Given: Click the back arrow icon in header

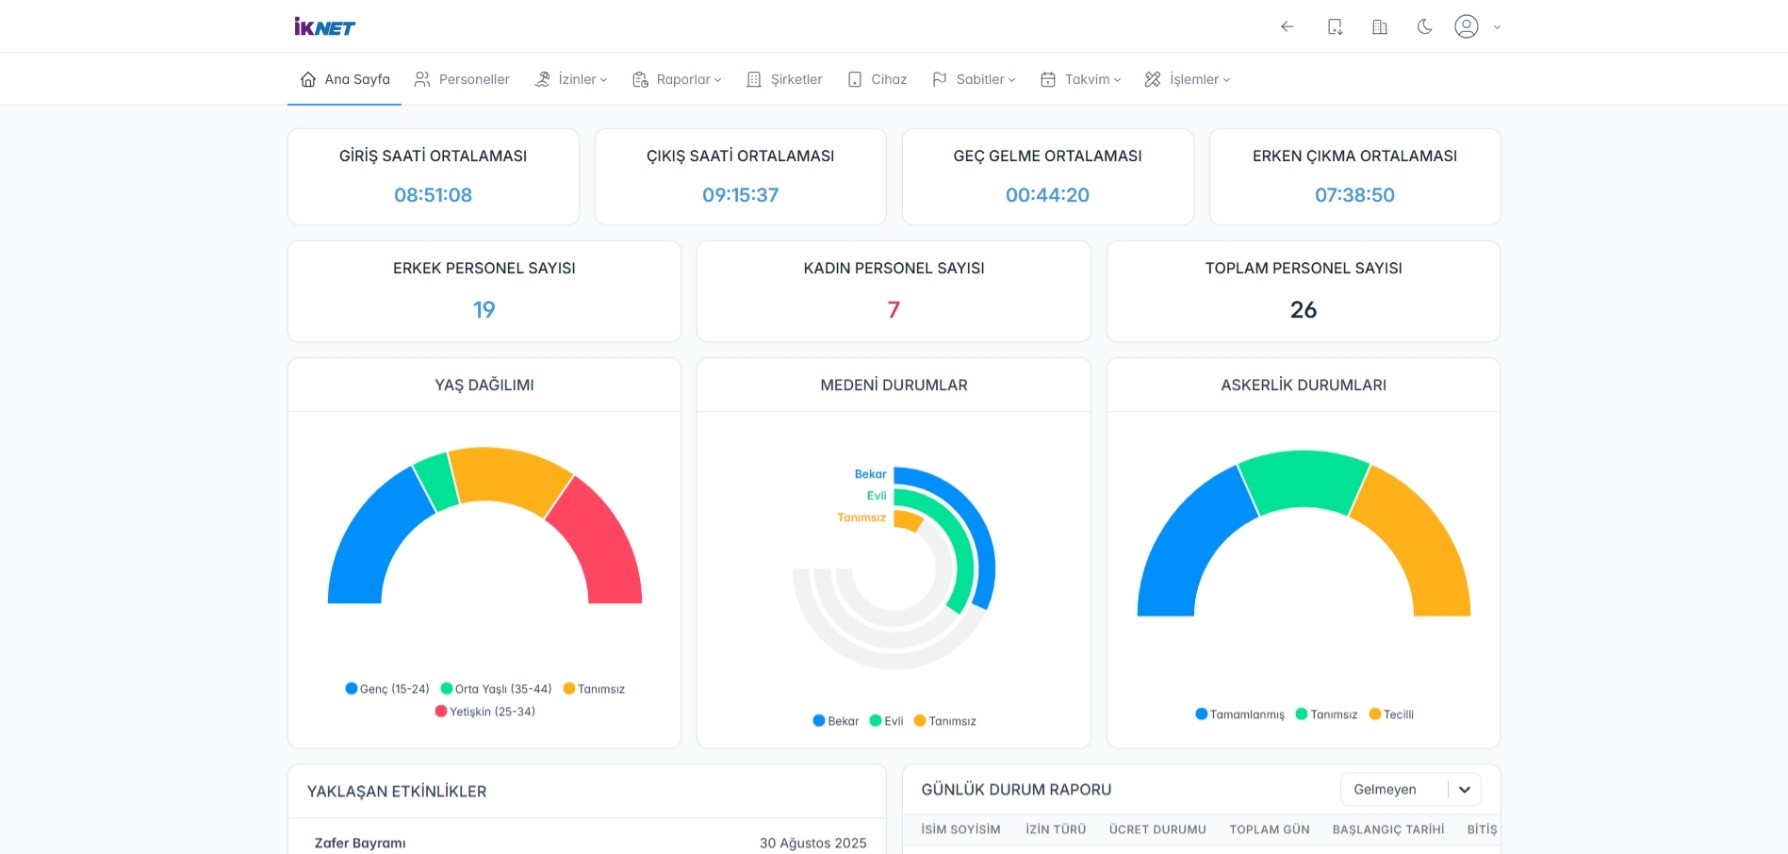Looking at the screenshot, I should point(1287,27).
